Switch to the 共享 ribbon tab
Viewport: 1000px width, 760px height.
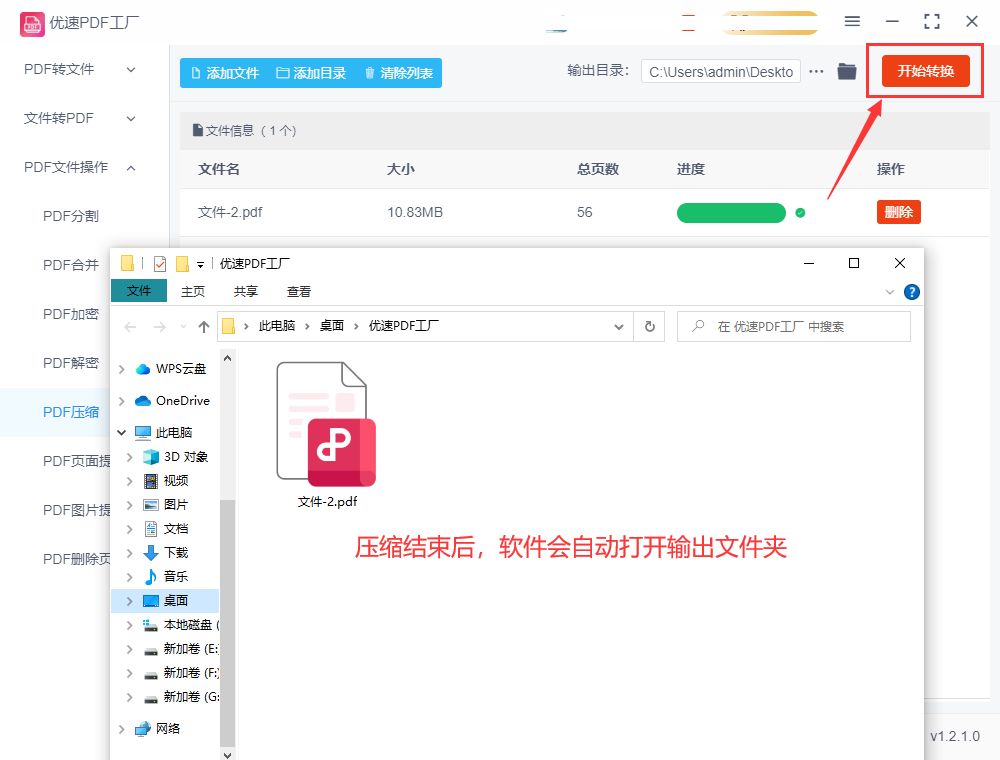246,291
